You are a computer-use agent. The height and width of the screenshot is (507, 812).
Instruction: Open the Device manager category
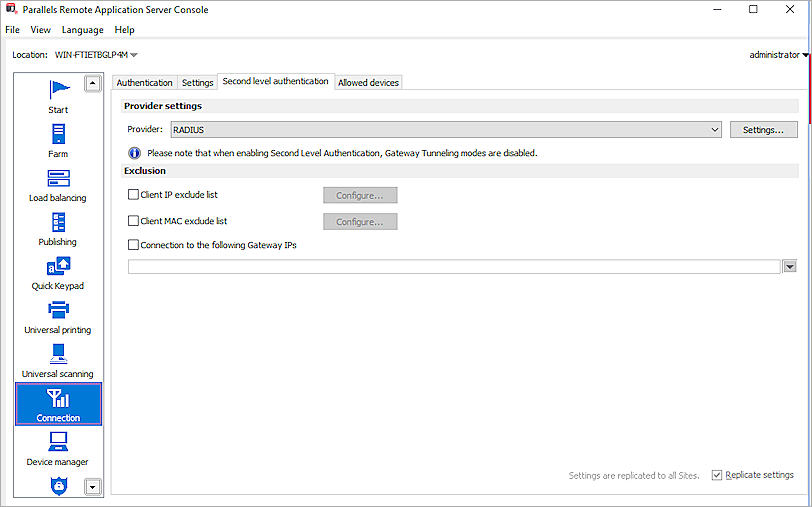(58, 449)
